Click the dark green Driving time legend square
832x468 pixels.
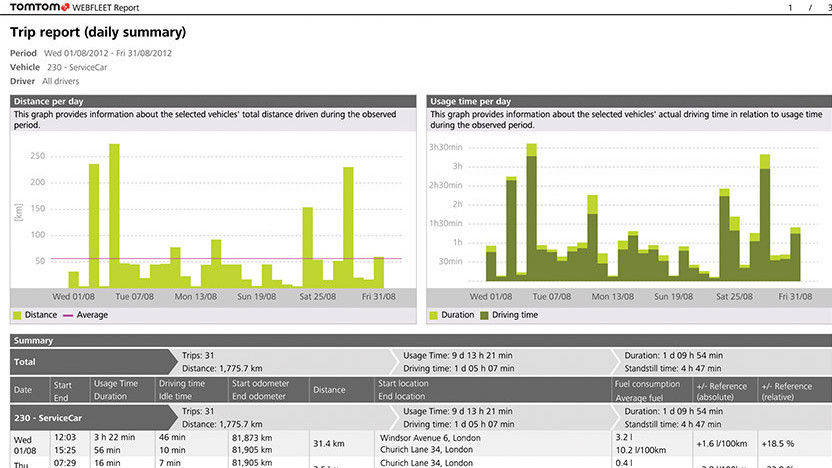click(483, 315)
